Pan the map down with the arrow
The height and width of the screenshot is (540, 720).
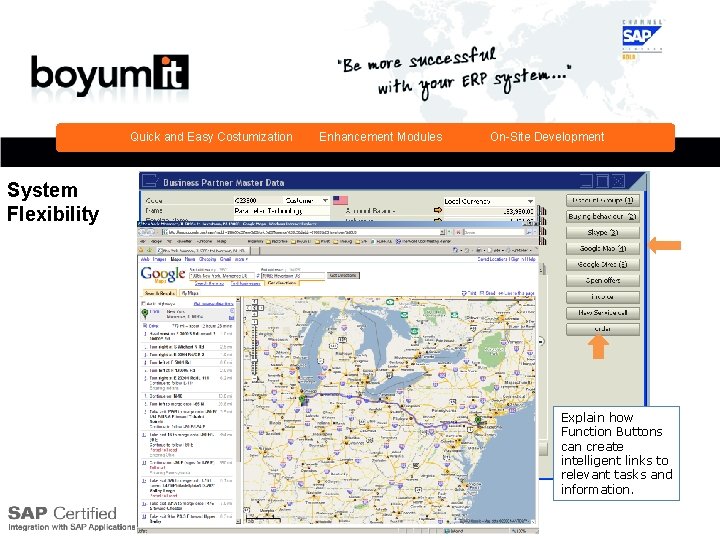[x=255, y=315]
